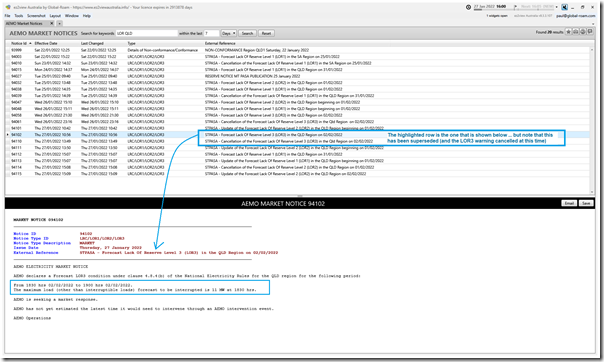This screenshot has height=362, width=604.
Task: Select notice row 94003
Action: click(x=297, y=57)
